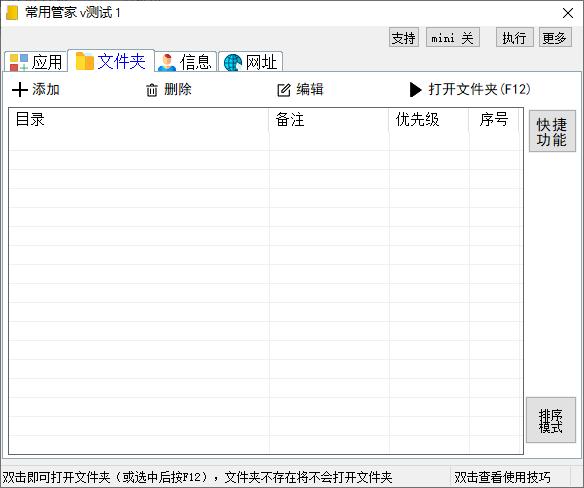Toggle the mini 关 button
The height and width of the screenshot is (488, 584).
(453, 37)
